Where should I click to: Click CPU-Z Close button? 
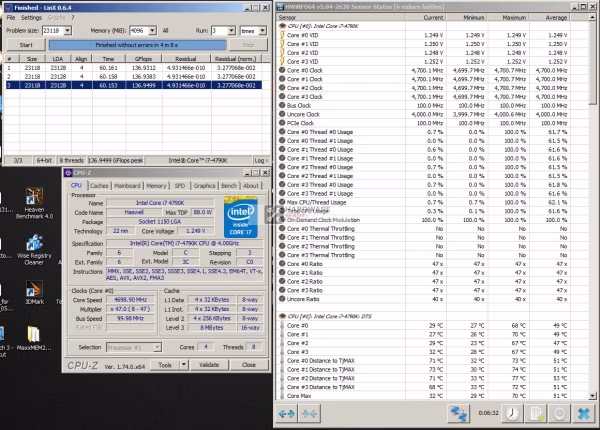249,365
